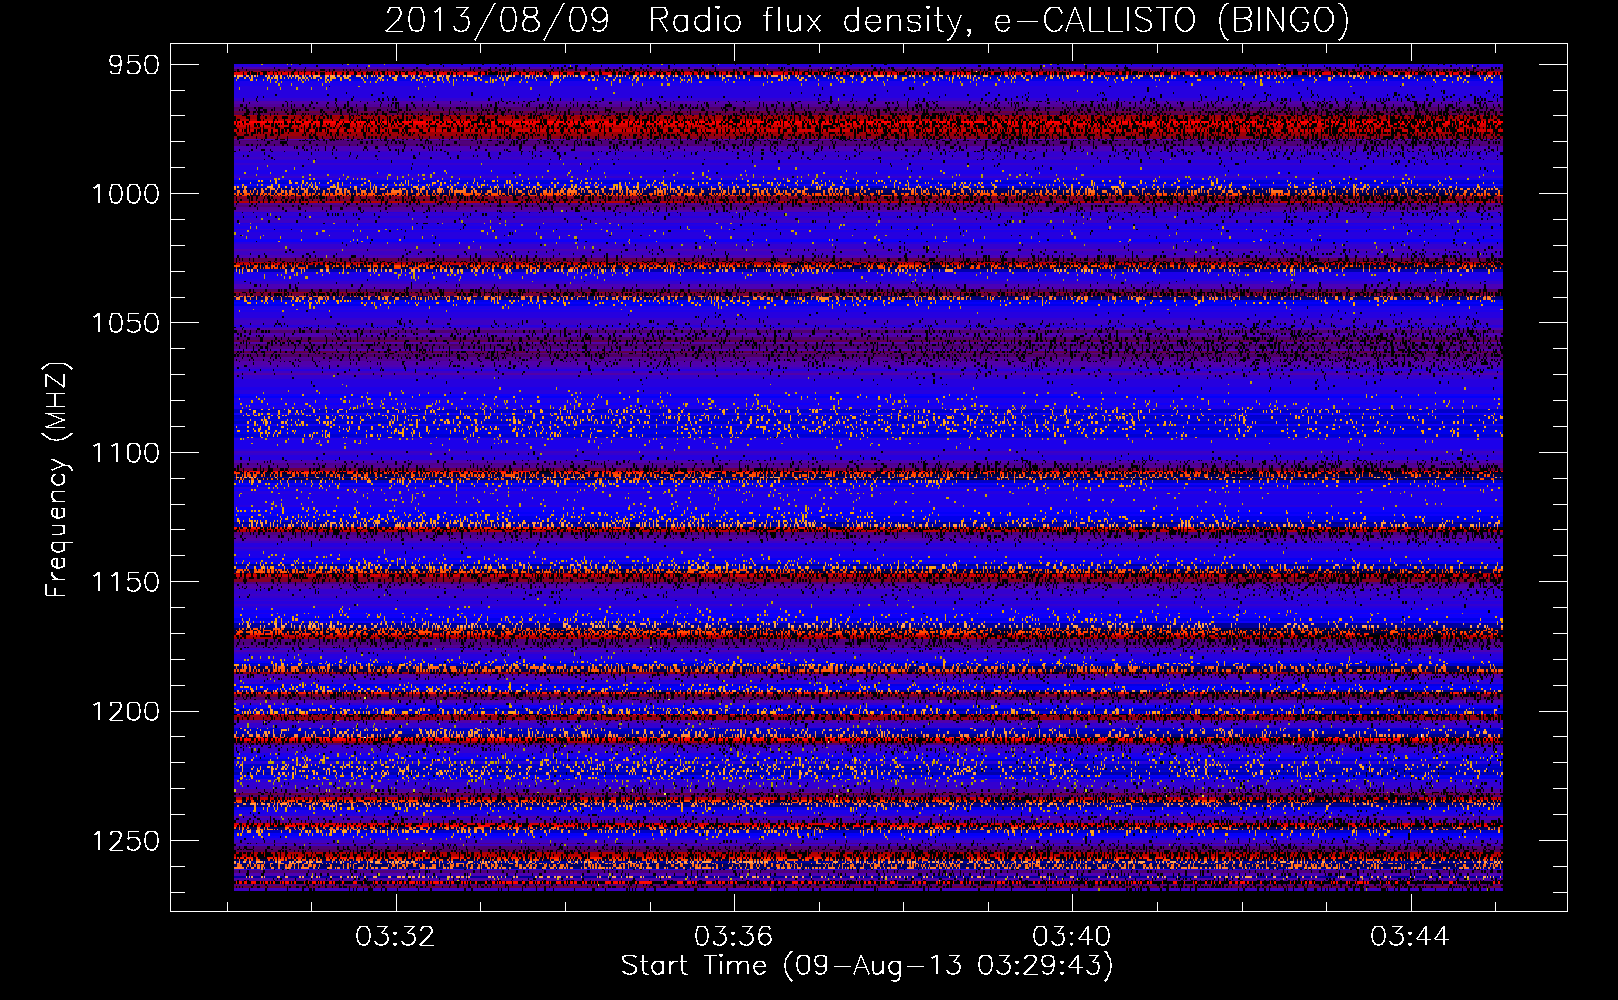The height and width of the screenshot is (1000, 1618).
Task: Click the 1100 frequency tick label
Action: 125,453
